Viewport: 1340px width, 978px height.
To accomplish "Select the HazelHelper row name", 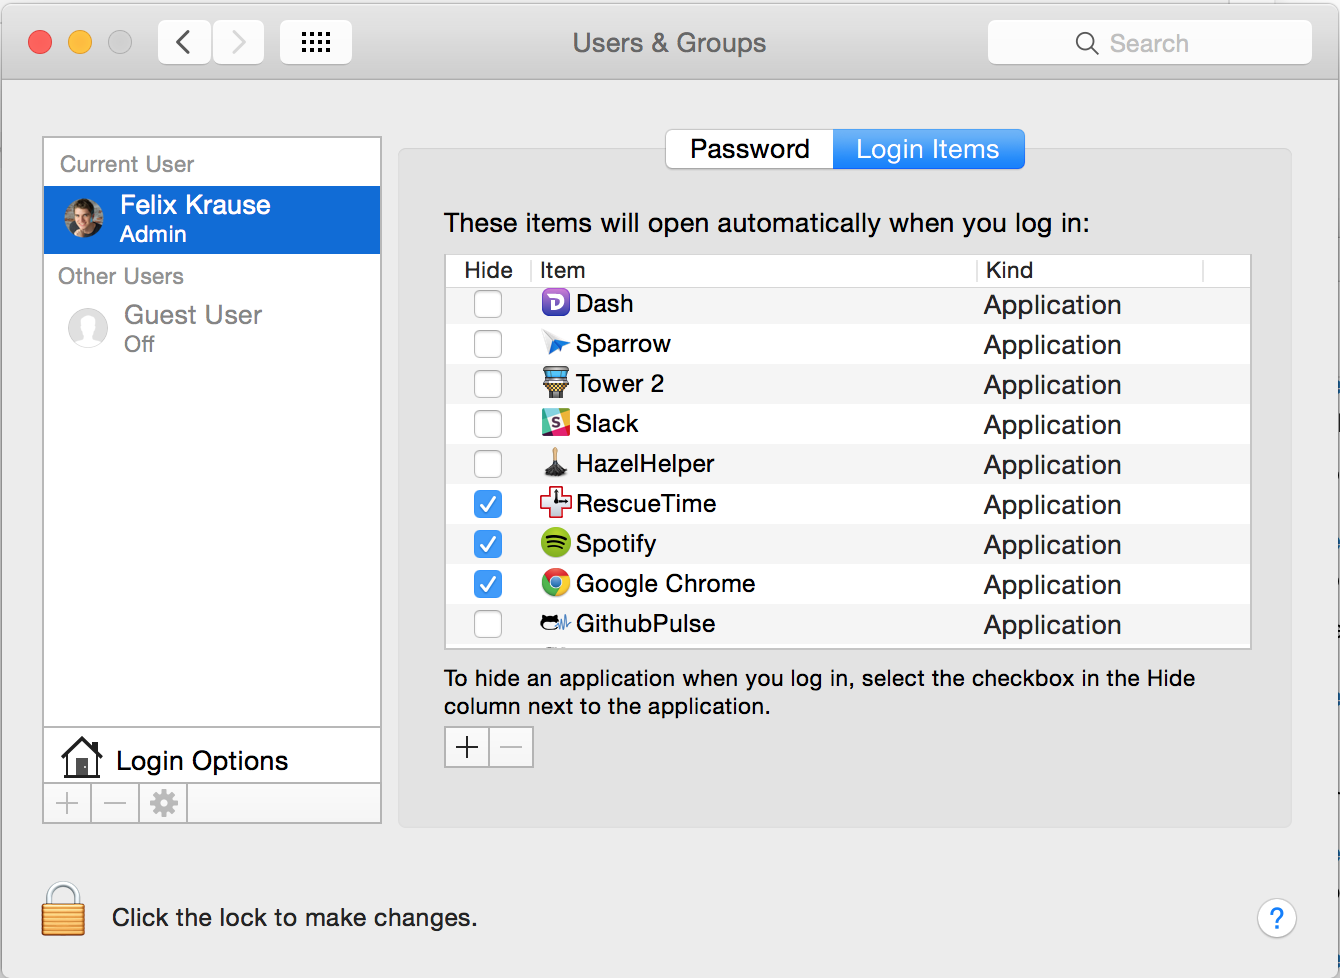I will 645,463.
